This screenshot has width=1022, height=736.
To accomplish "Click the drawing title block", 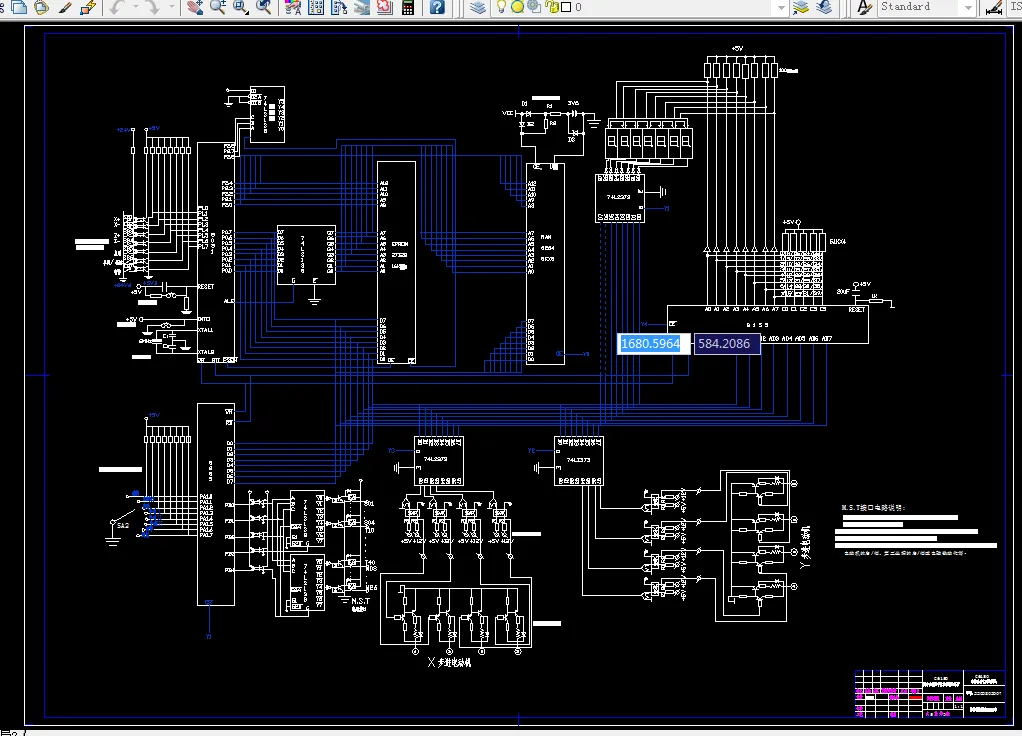I will 929,694.
